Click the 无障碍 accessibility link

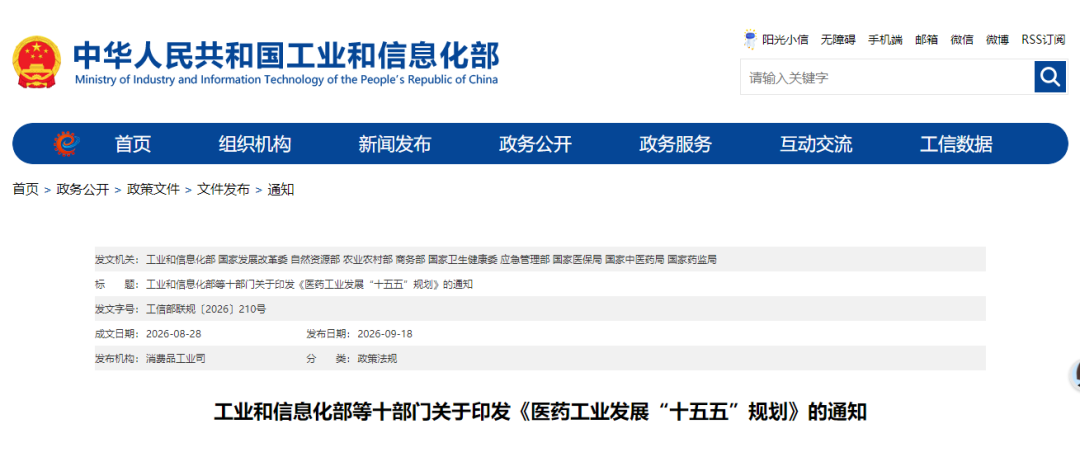click(x=838, y=40)
